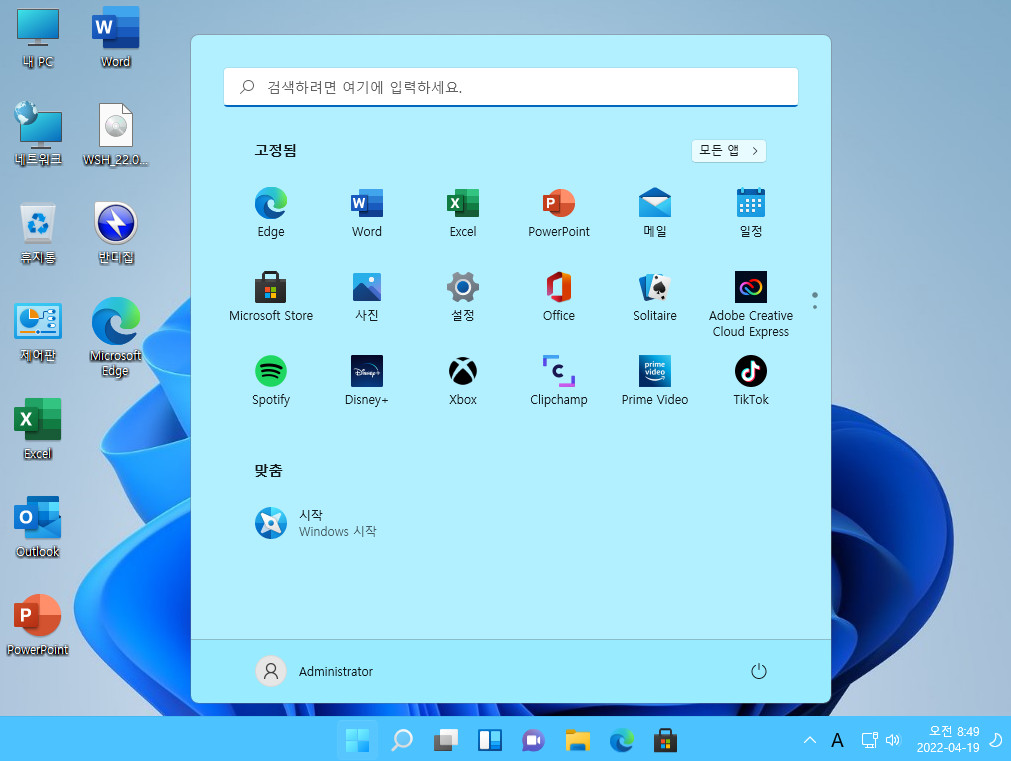Select 제어판 (Control Panel) desktop icon
The height and width of the screenshot is (761, 1011).
37,331
